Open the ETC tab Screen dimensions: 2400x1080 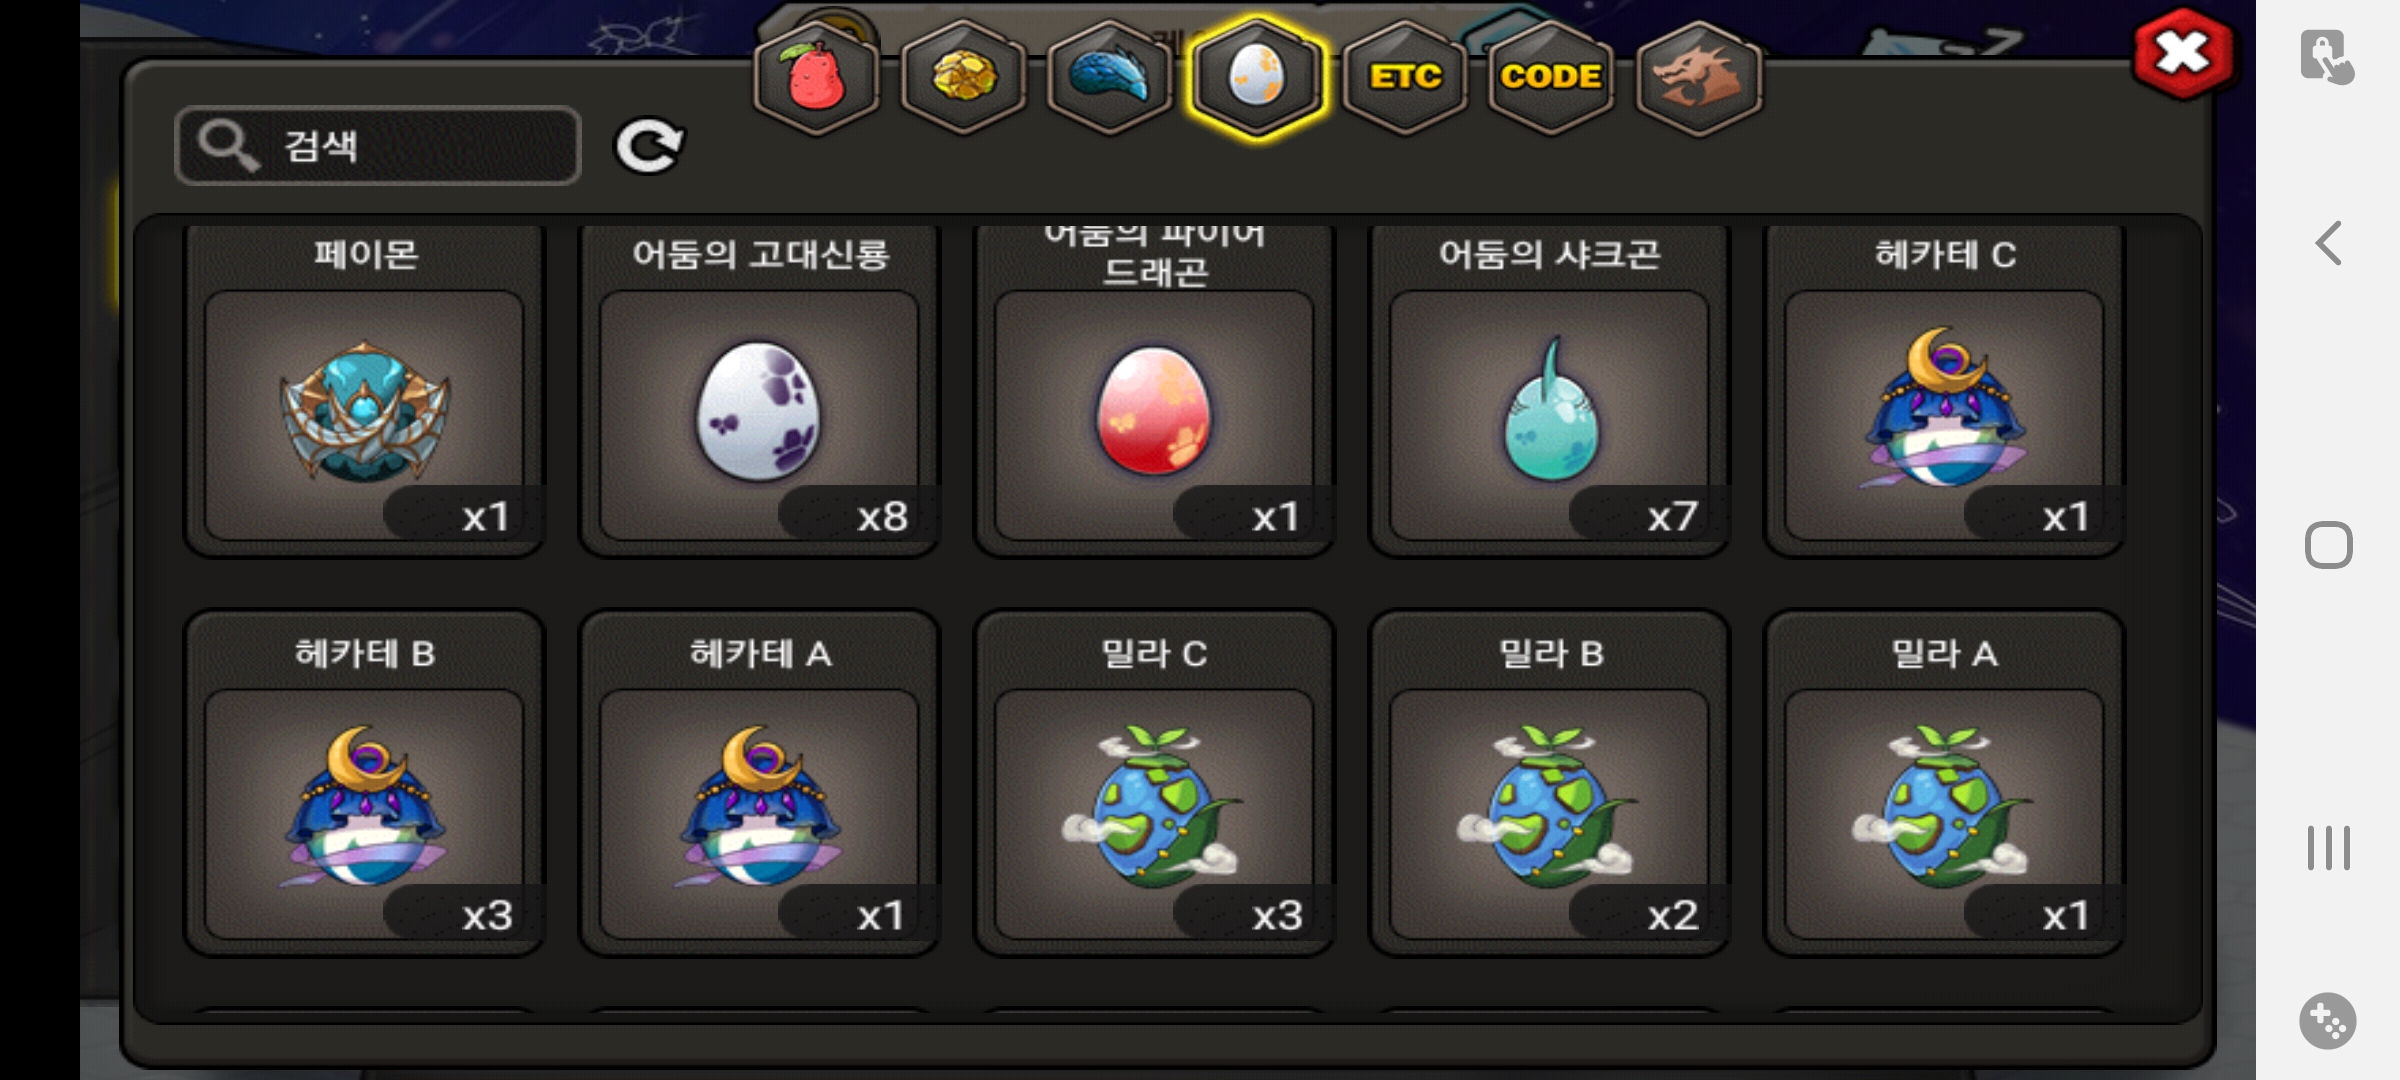coord(1405,78)
